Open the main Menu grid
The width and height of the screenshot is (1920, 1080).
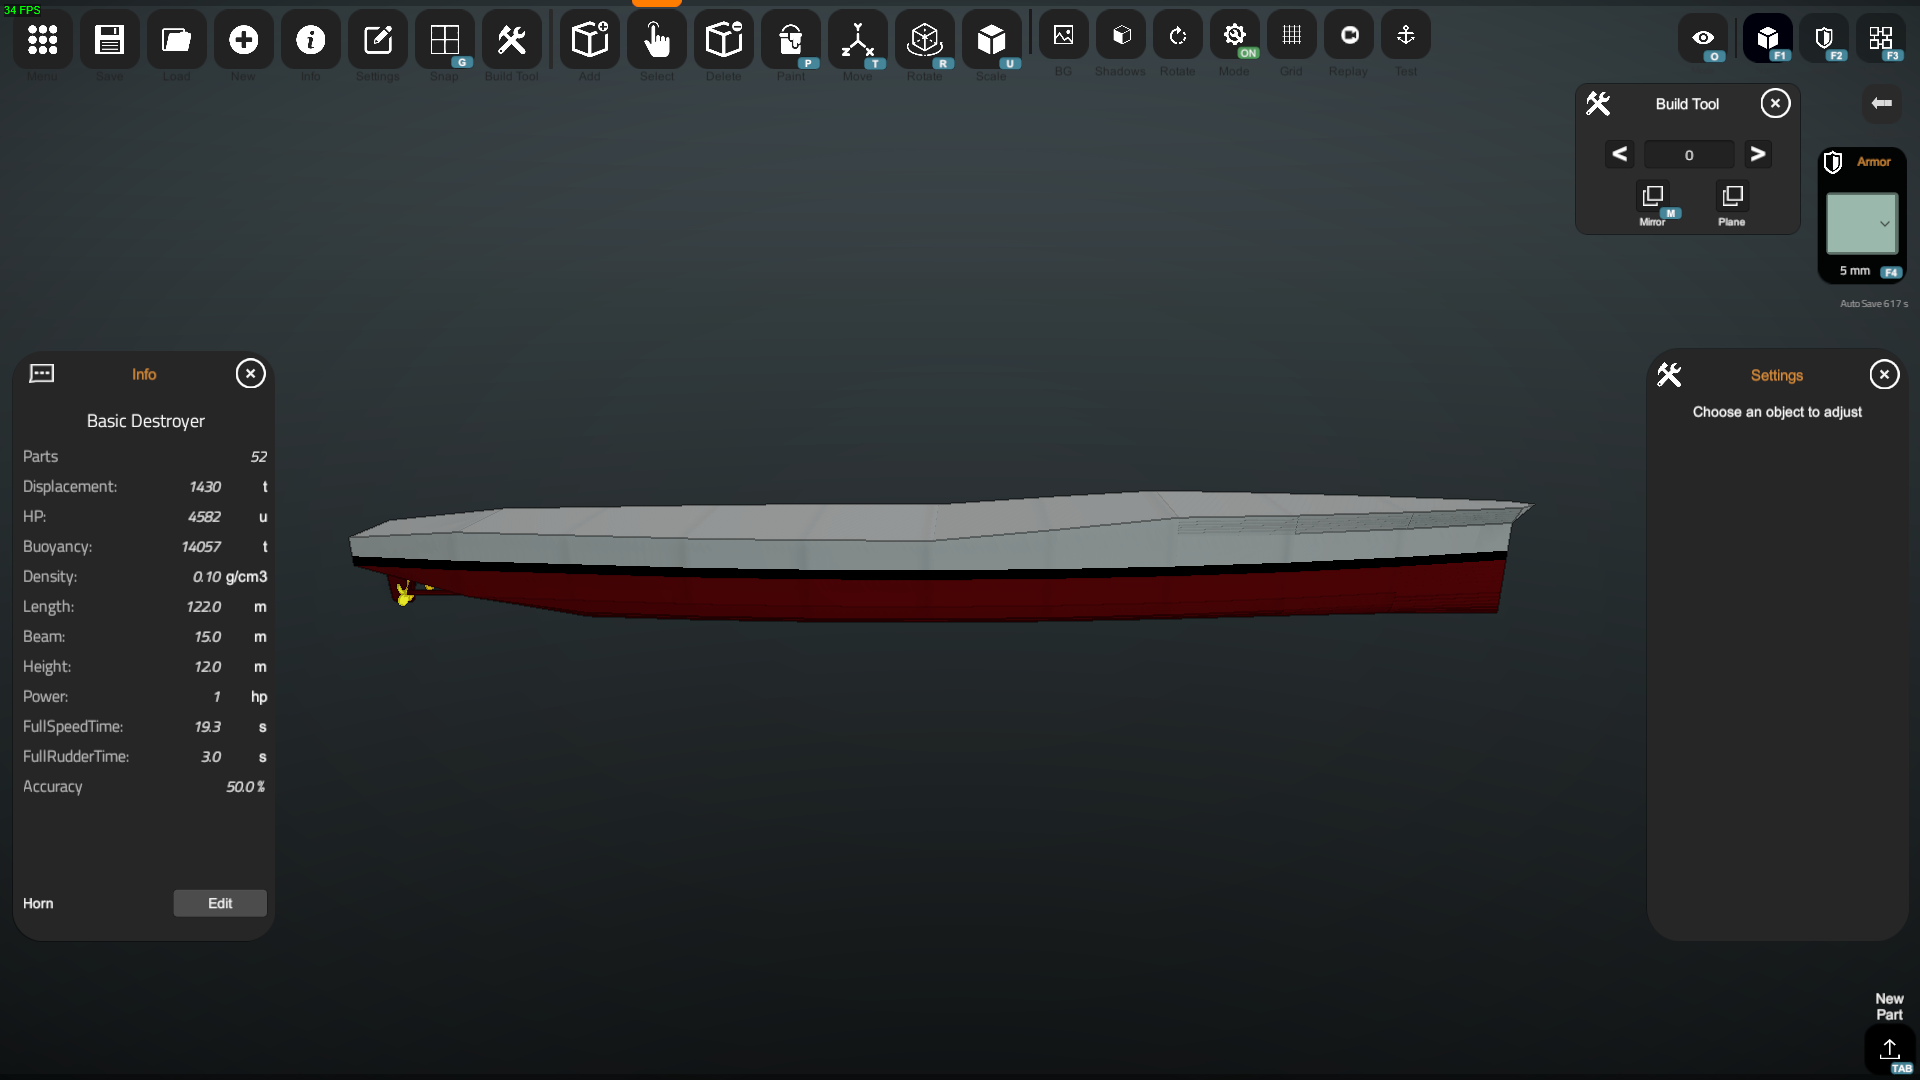(x=42, y=40)
